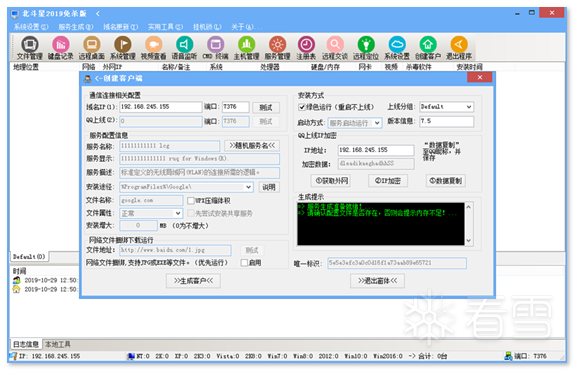Click the IP加密 button
The height and width of the screenshot is (370, 574).
coord(388,180)
